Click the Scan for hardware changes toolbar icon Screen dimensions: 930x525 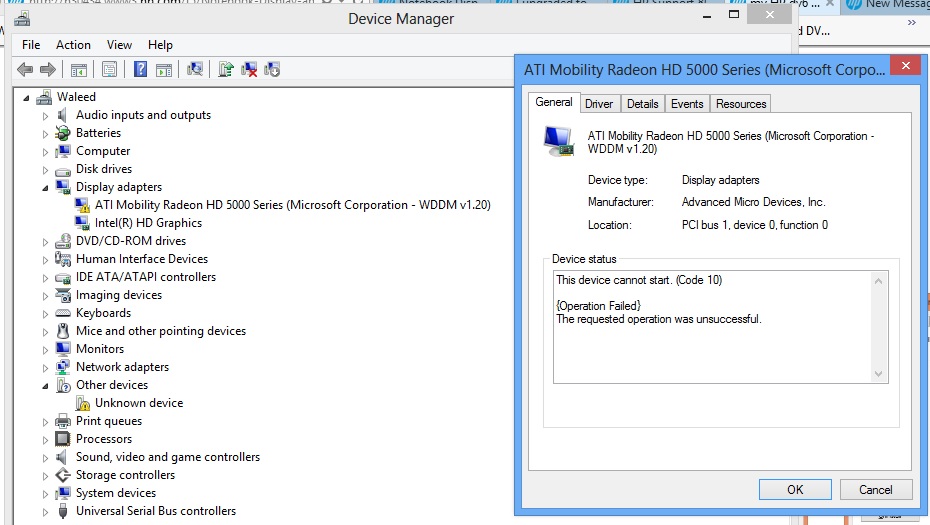pyautogui.click(x=196, y=69)
